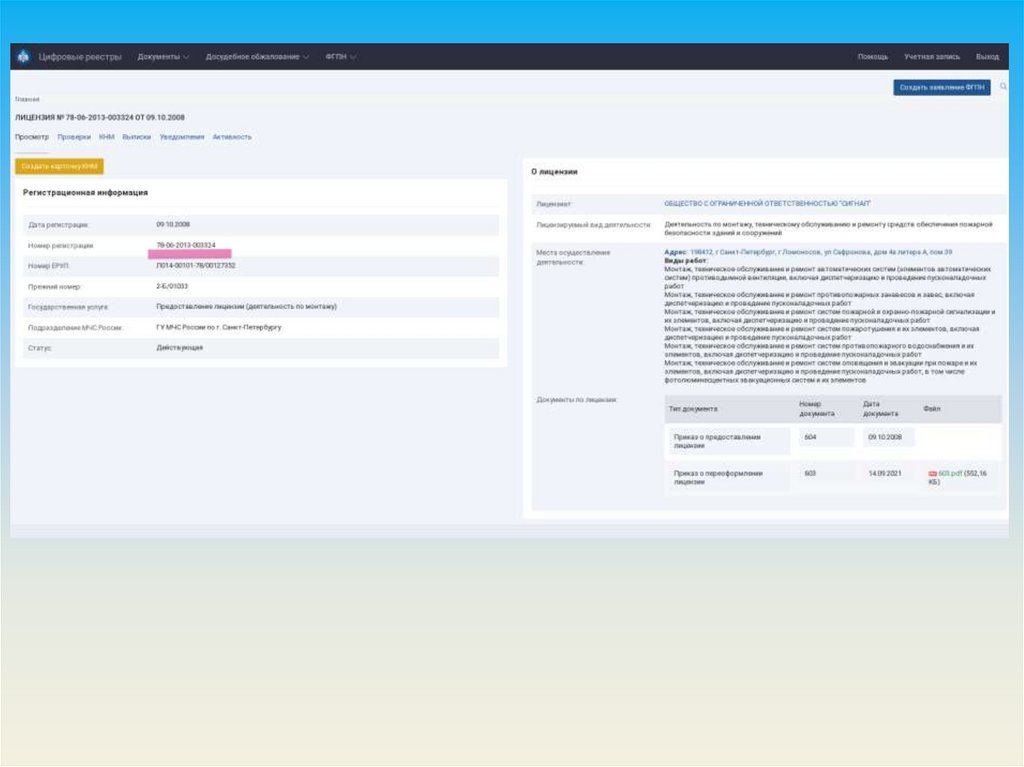Screen dimensions: 1024x767
Task: Expand the ФГПН dropdown menu
Action: pyautogui.click(x=340, y=57)
